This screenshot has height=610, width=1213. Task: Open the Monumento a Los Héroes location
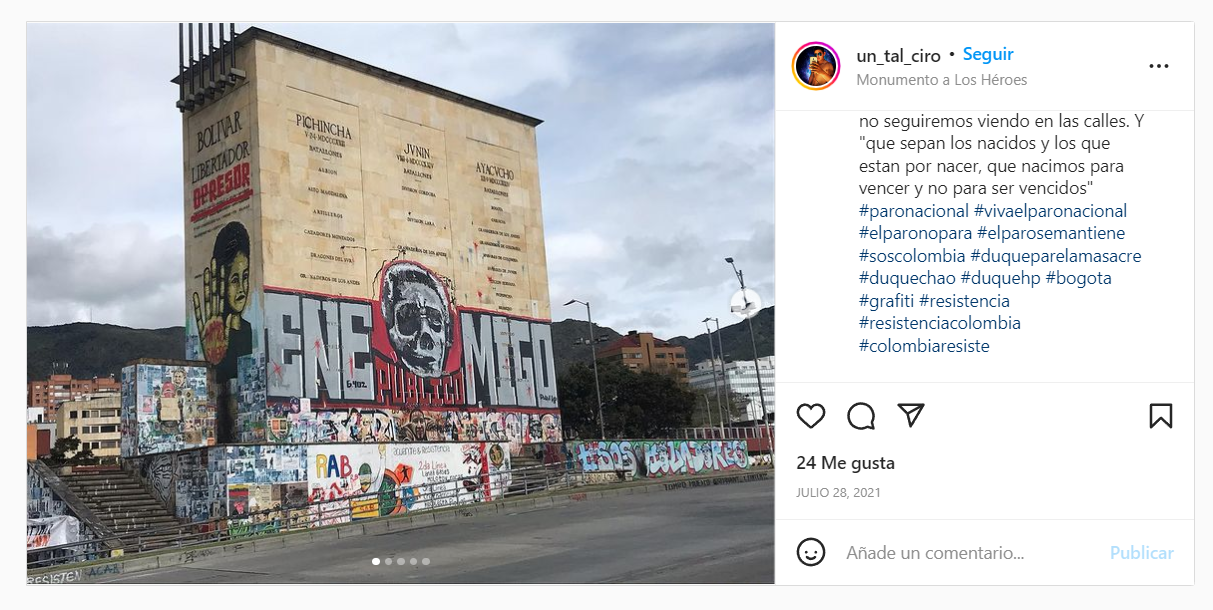tap(942, 80)
